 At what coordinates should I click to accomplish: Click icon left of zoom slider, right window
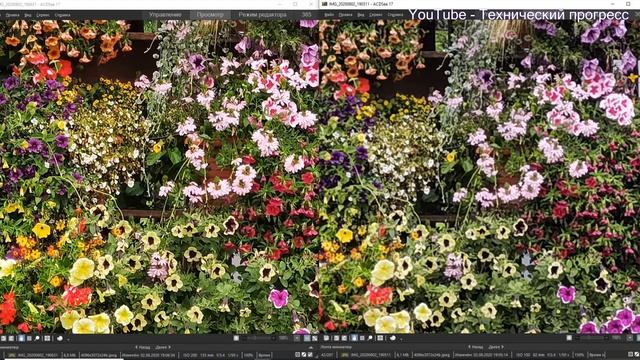coord(569,338)
